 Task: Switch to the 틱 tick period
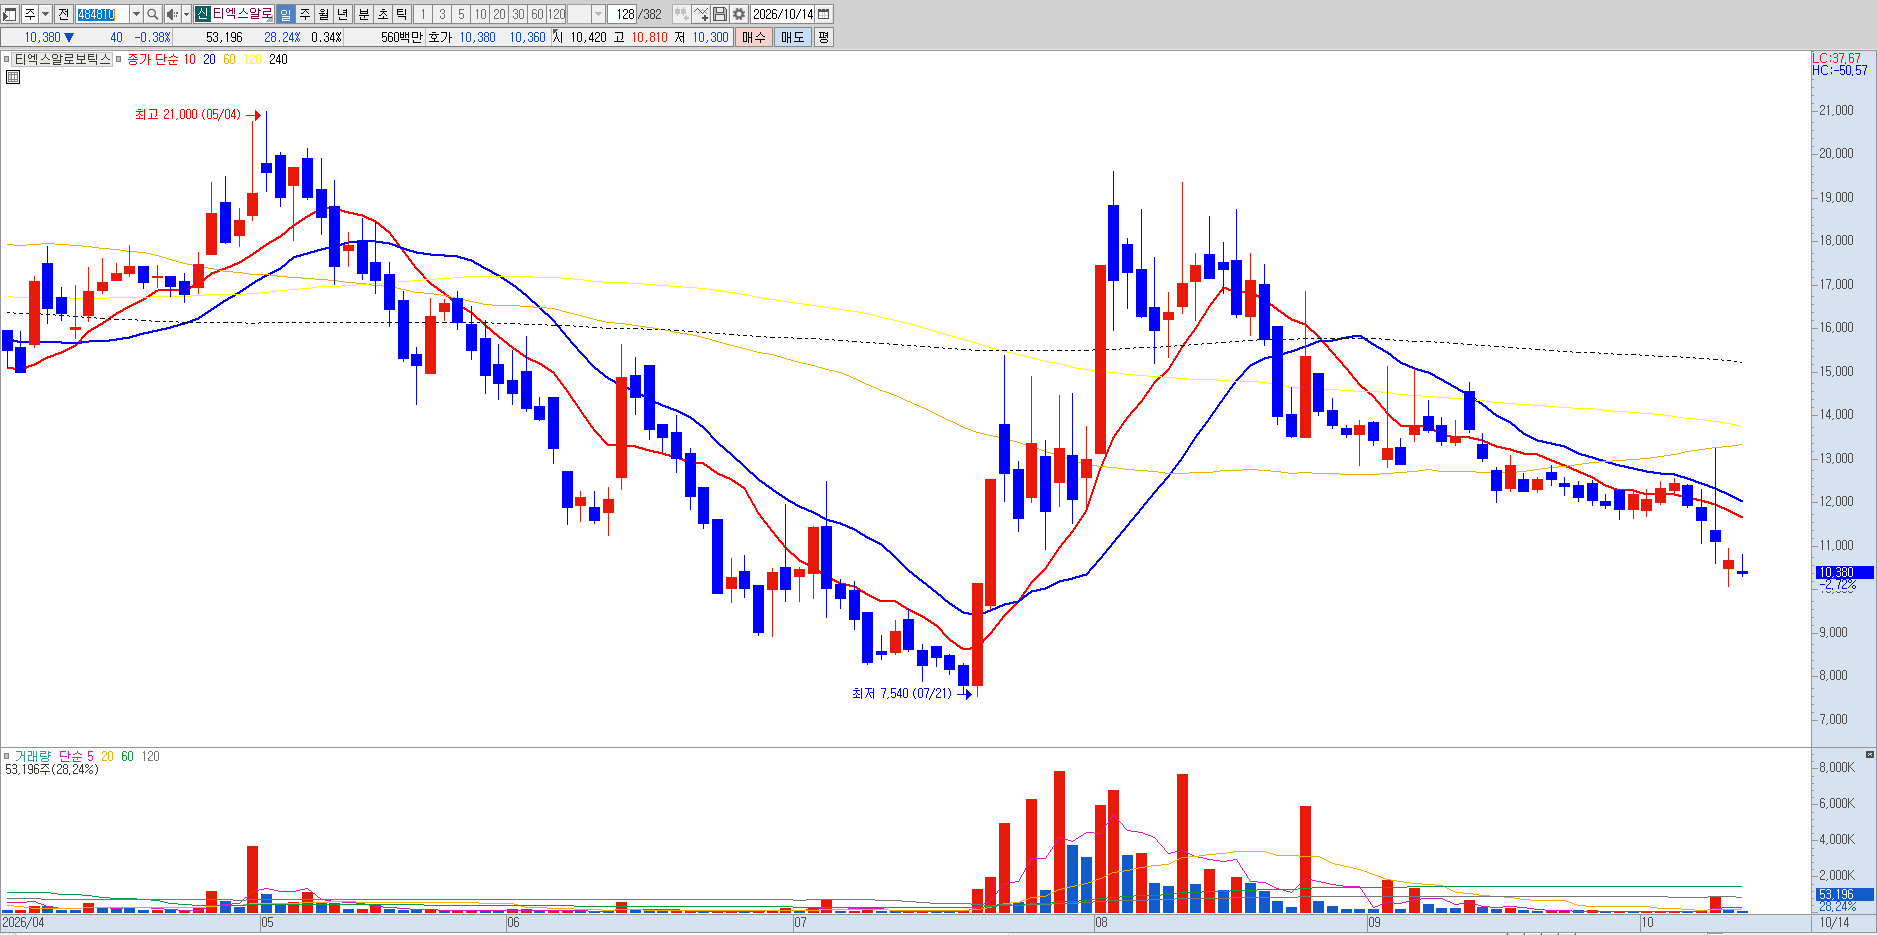402,14
